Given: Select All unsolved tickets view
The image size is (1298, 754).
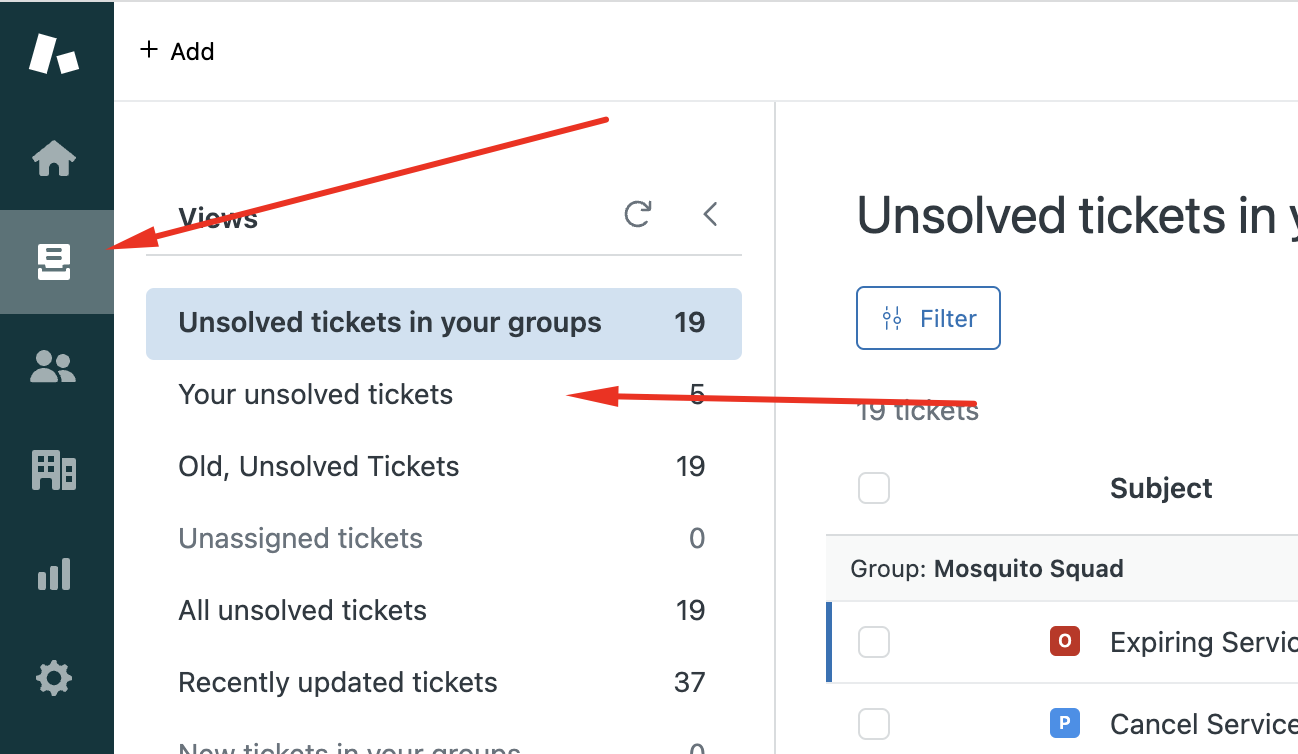Looking at the screenshot, I should pos(302,611).
